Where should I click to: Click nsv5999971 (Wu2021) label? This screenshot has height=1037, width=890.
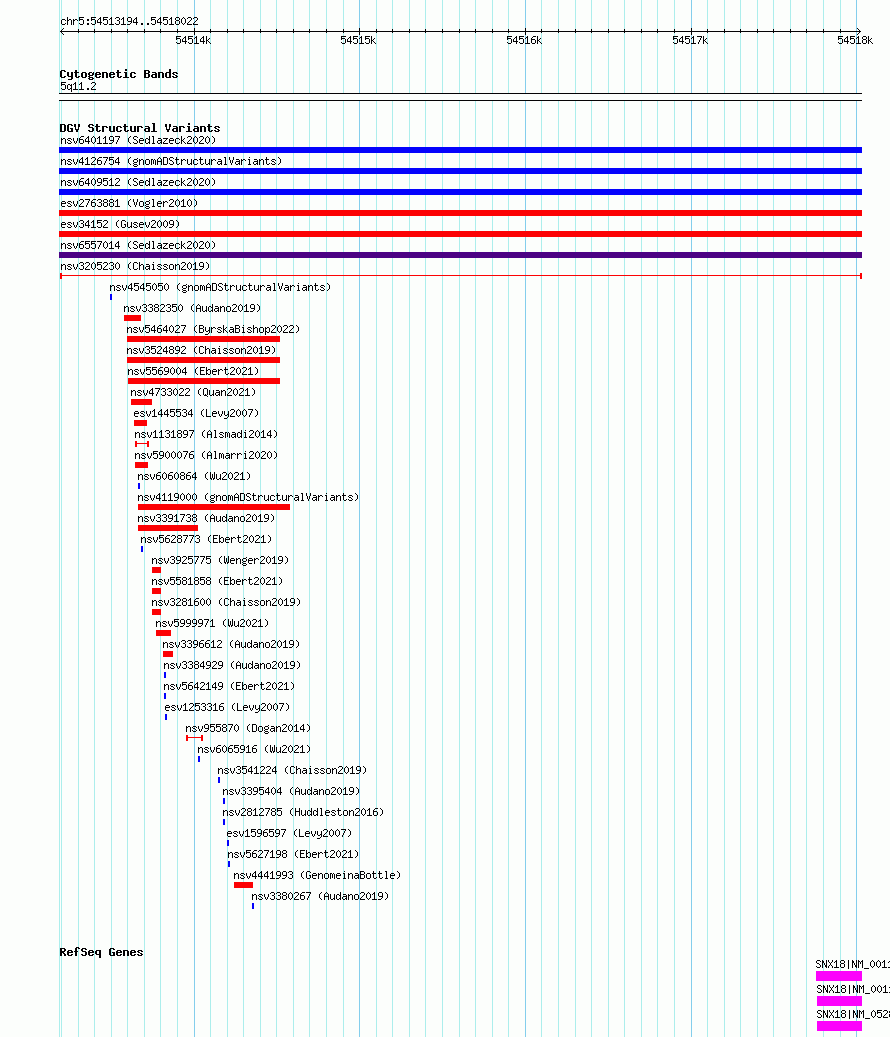(x=212, y=624)
